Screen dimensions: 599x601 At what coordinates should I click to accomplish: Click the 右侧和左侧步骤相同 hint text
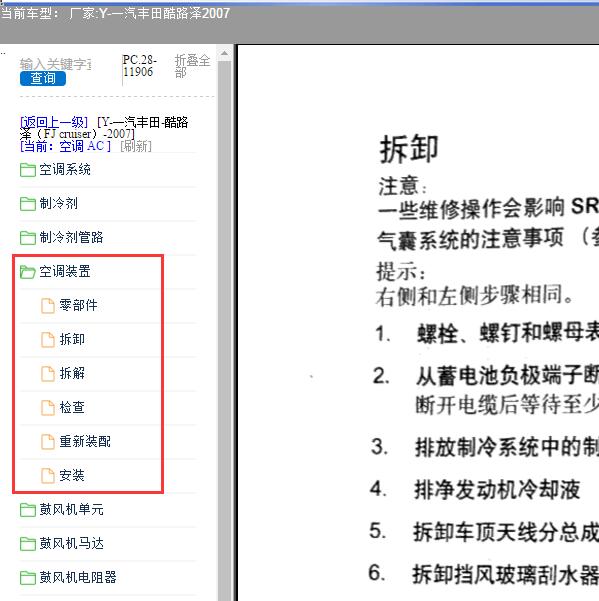click(475, 296)
